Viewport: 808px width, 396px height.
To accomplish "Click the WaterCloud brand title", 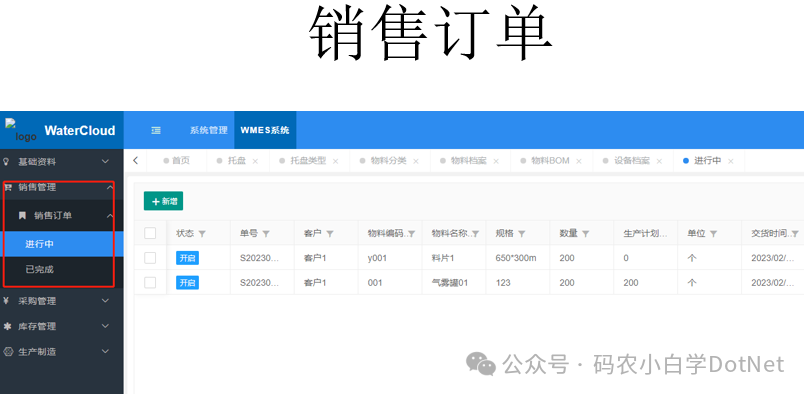I will coord(80,130).
